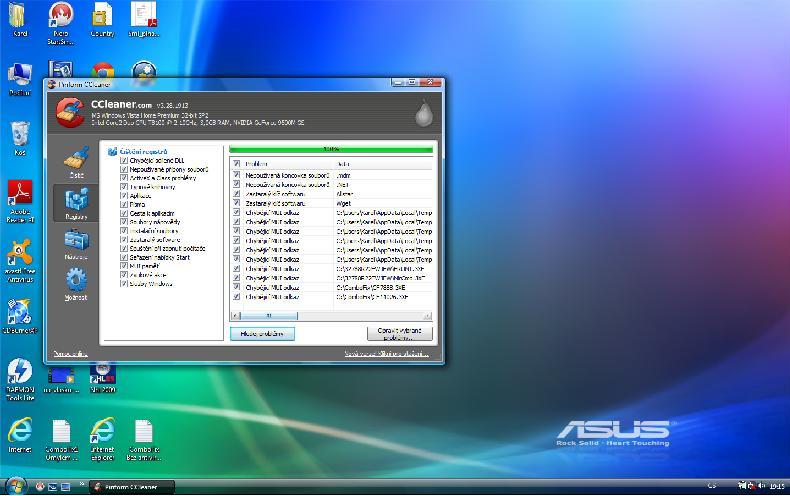Click the green 100% progress bar
This screenshot has height=496, width=790.
(x=331, y=149)
